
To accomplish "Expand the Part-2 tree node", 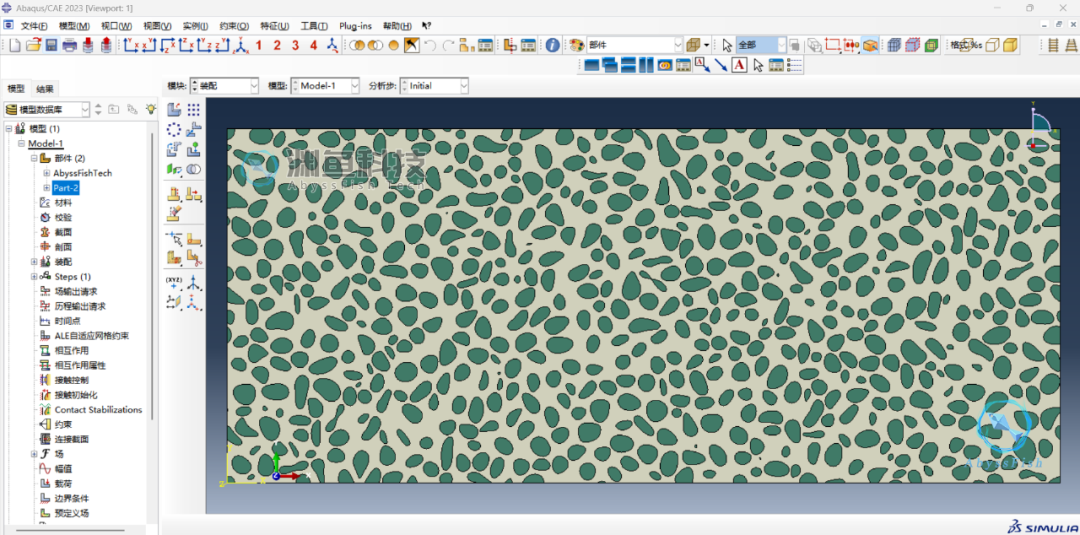I will (x=46, y=188).
